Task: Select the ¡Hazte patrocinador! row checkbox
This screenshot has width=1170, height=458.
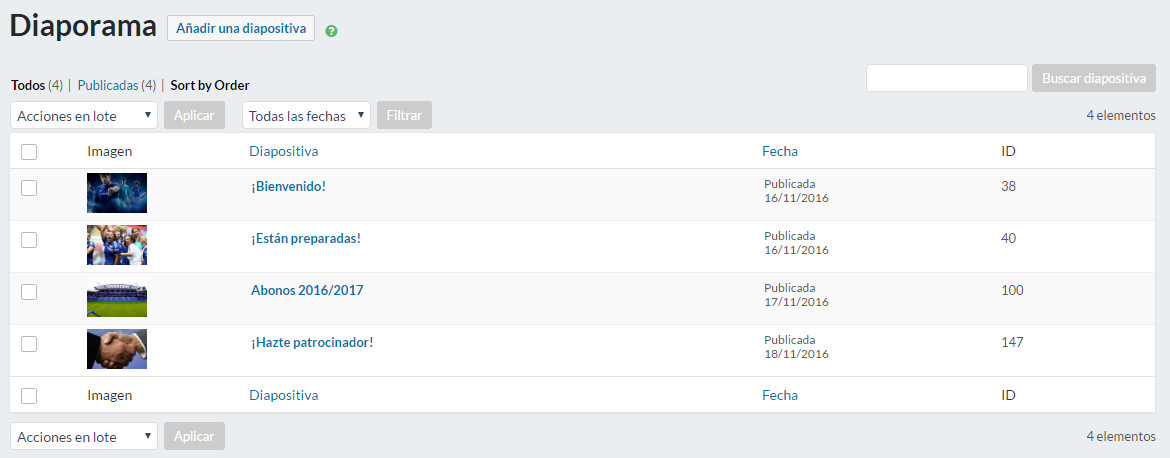Action: coord(29,343)
